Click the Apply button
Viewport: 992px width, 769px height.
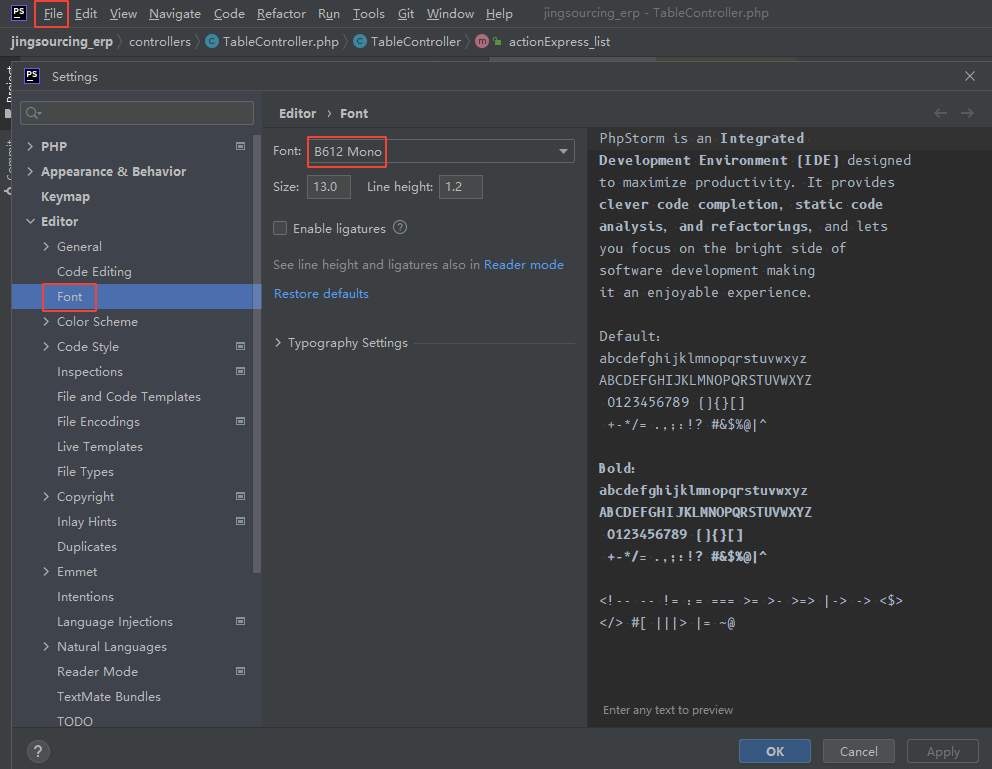click(943, 751)
